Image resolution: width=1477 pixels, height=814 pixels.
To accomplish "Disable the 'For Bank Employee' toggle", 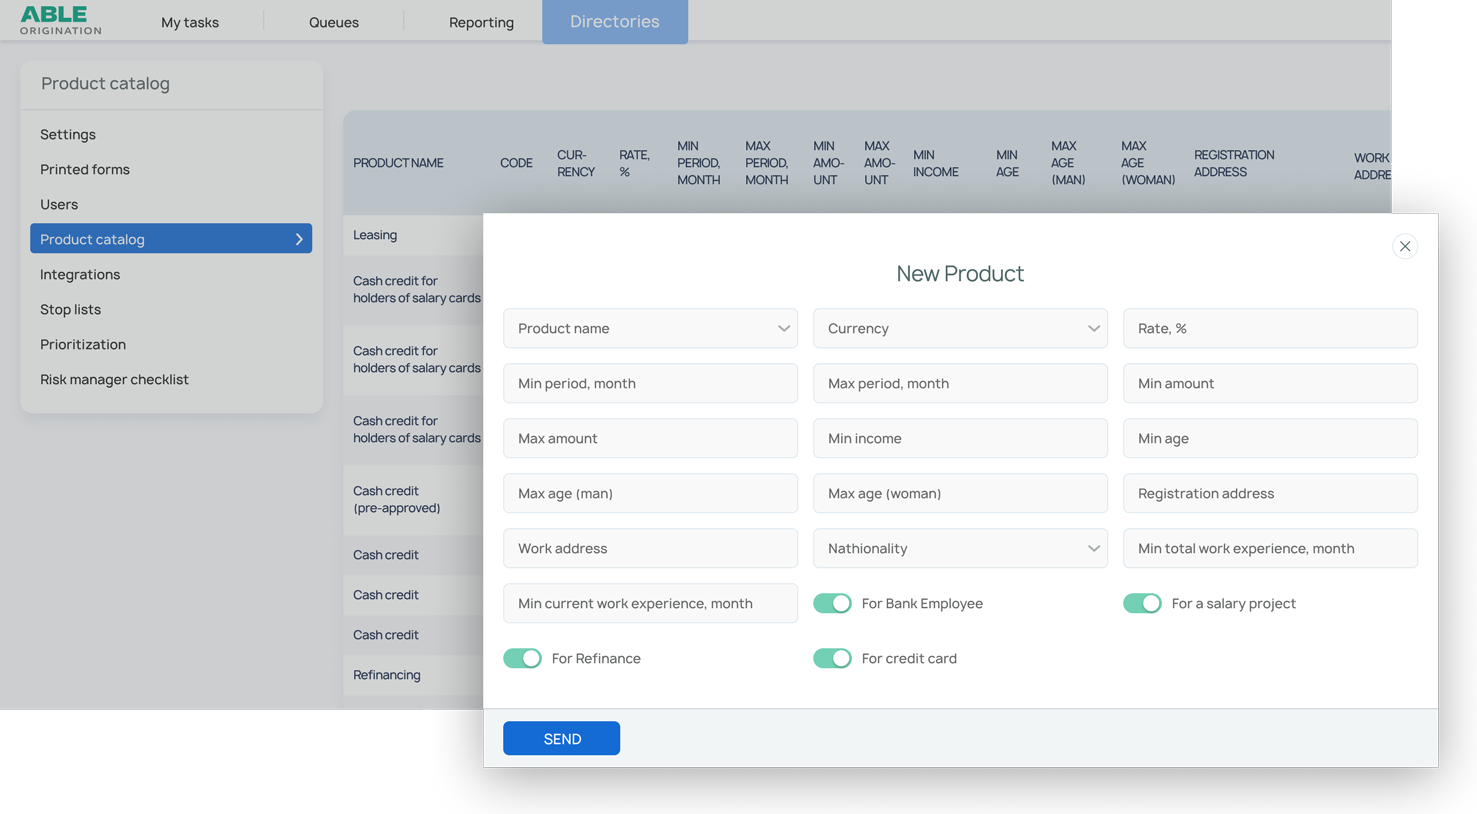I will click(x=832, y=603).
